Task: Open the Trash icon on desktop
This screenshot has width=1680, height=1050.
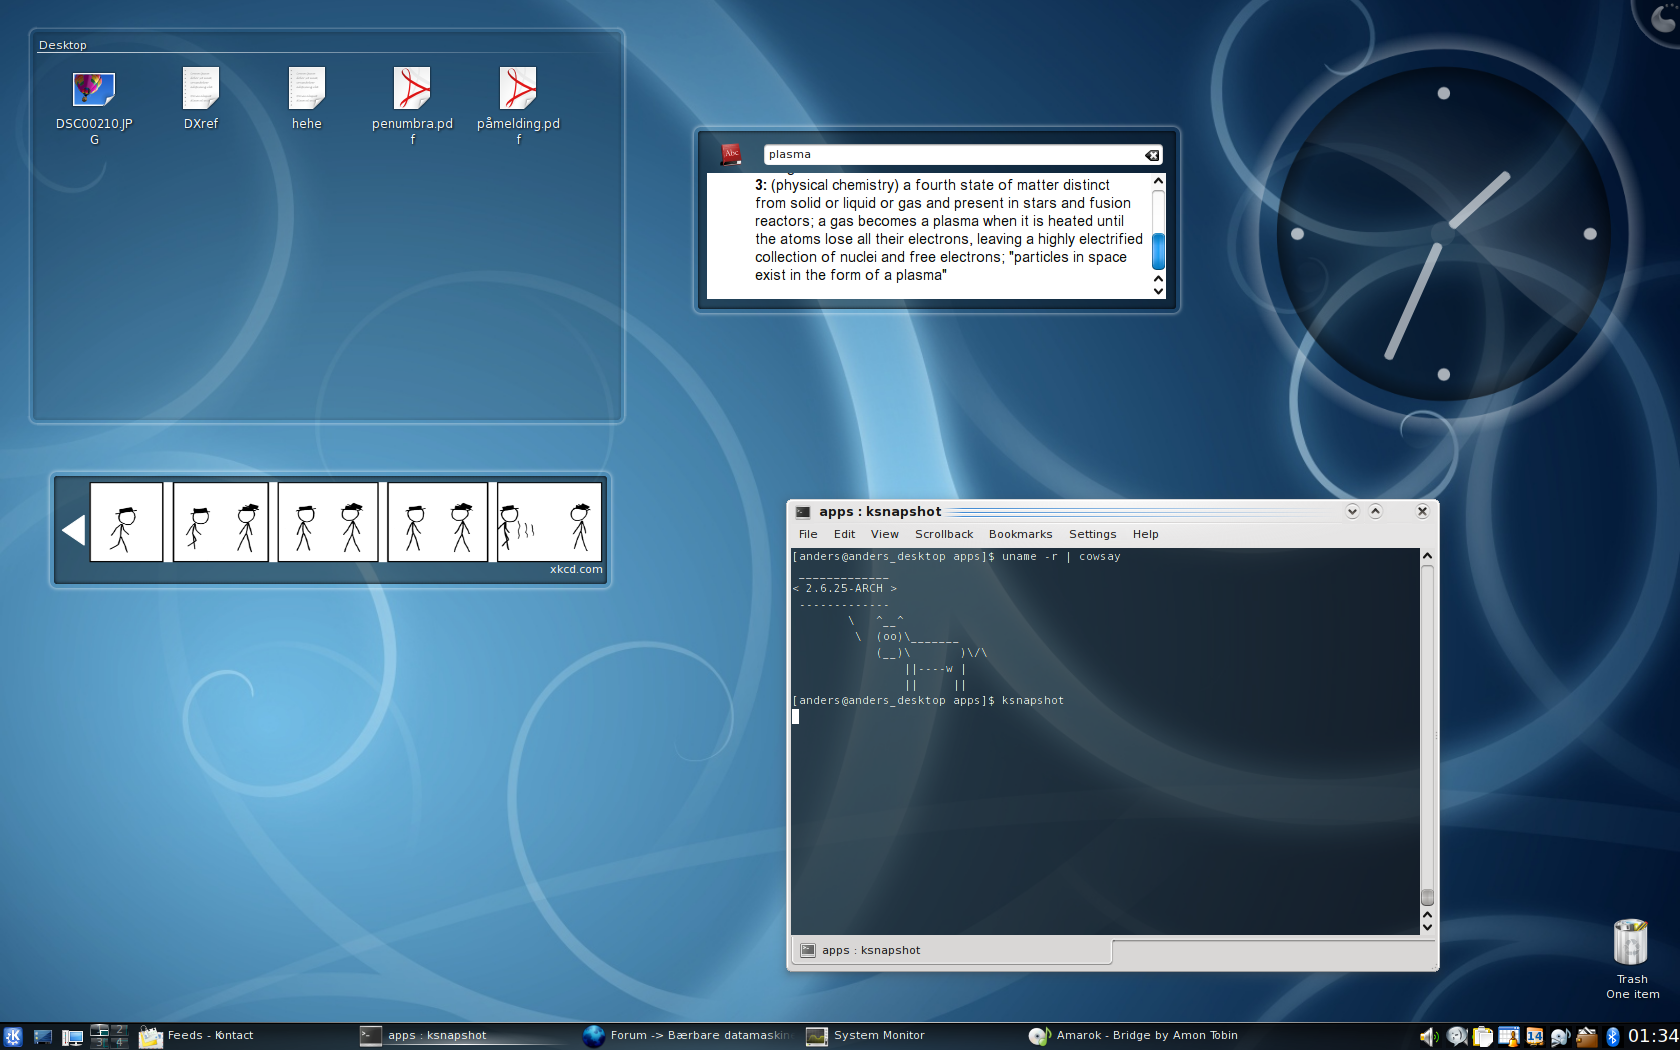Action: pos(1631,957)
